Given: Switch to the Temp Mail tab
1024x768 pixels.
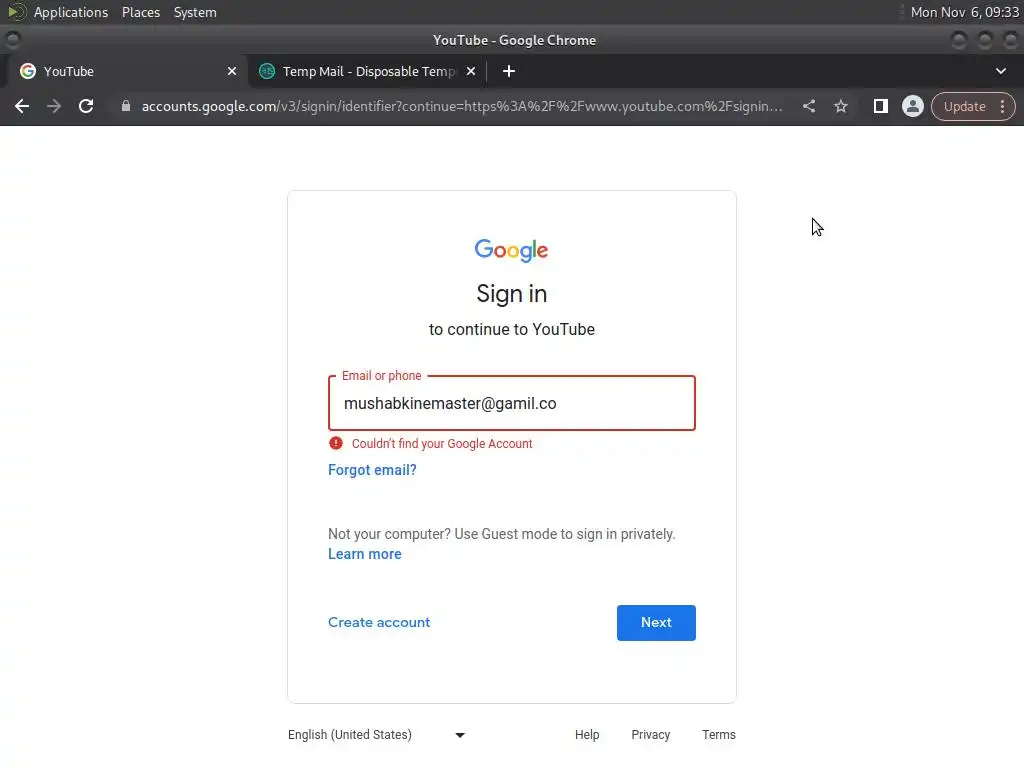Looking at the screenshot, I should click(x=368, y=71).
